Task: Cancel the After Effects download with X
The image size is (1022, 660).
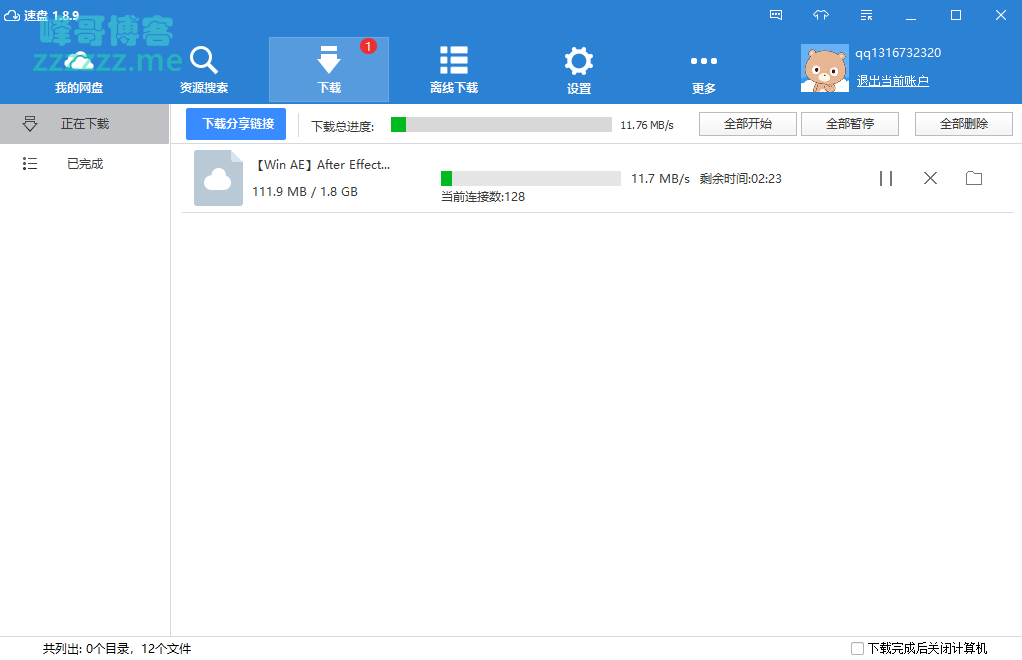Action: [x=930, y=178]
